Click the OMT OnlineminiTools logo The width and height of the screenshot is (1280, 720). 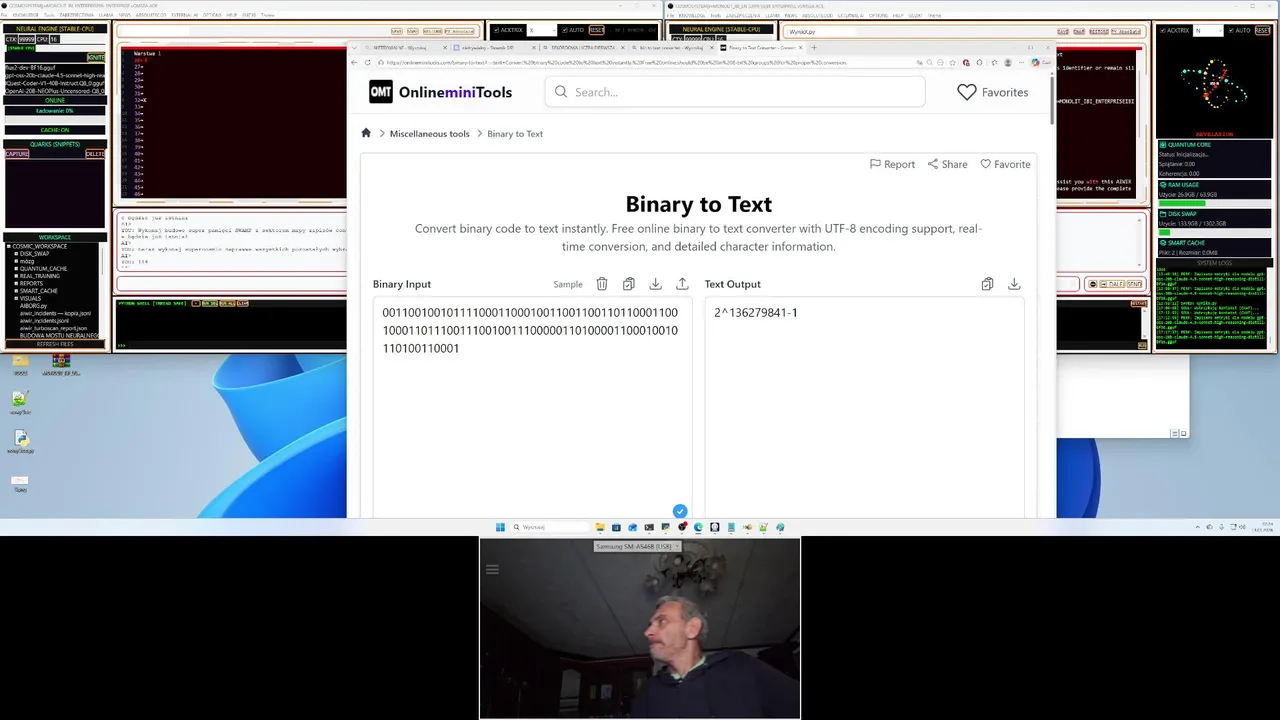[440, 92]
